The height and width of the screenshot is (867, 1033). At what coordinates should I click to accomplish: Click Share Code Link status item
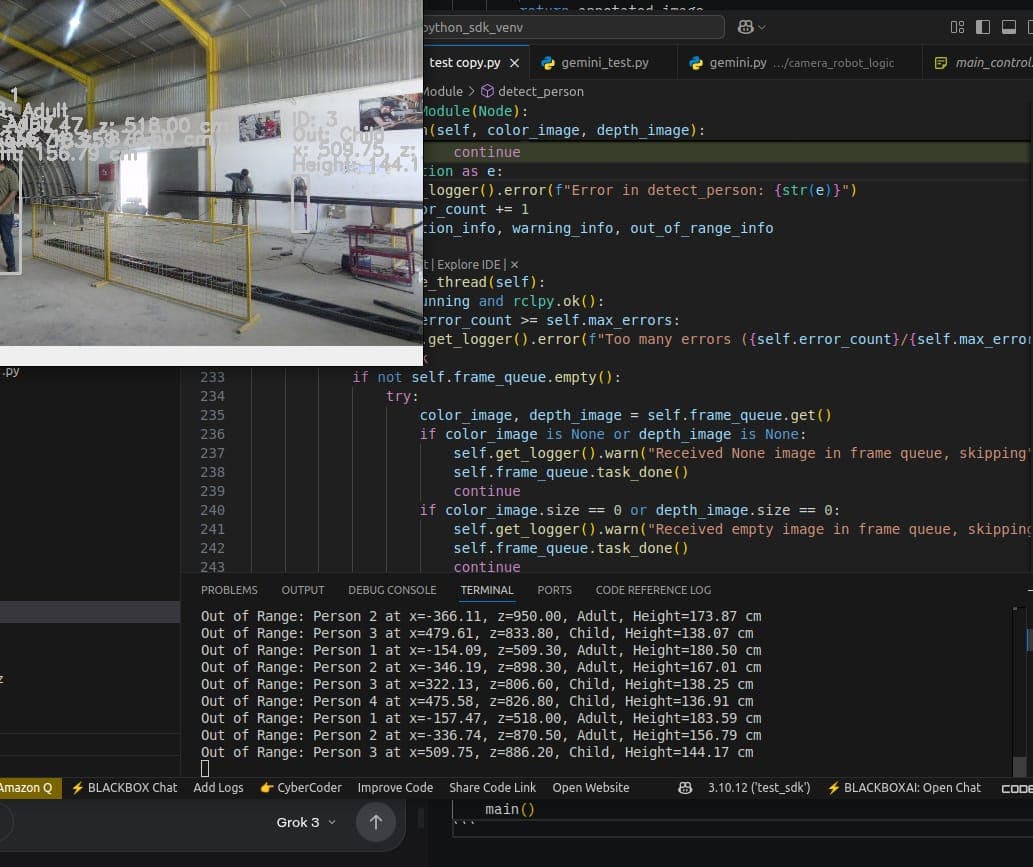[492, 788]
